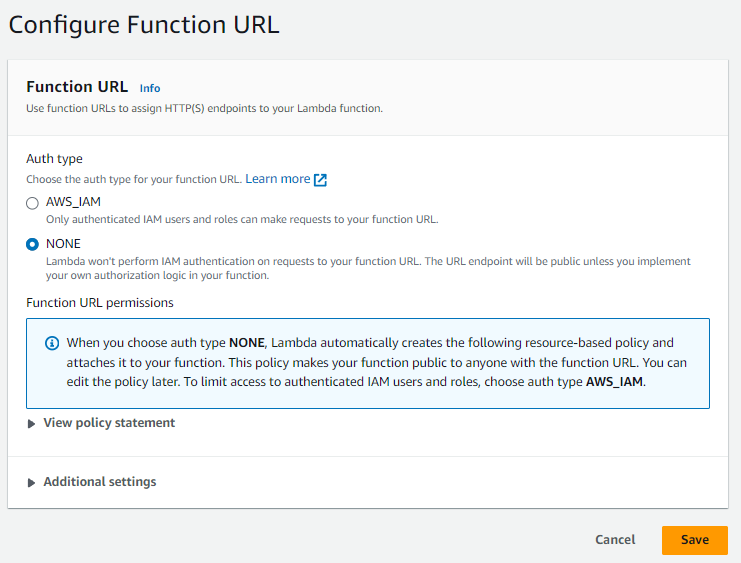
Task: Select the AWS_IAM radio button
Action: coord(32,203)
